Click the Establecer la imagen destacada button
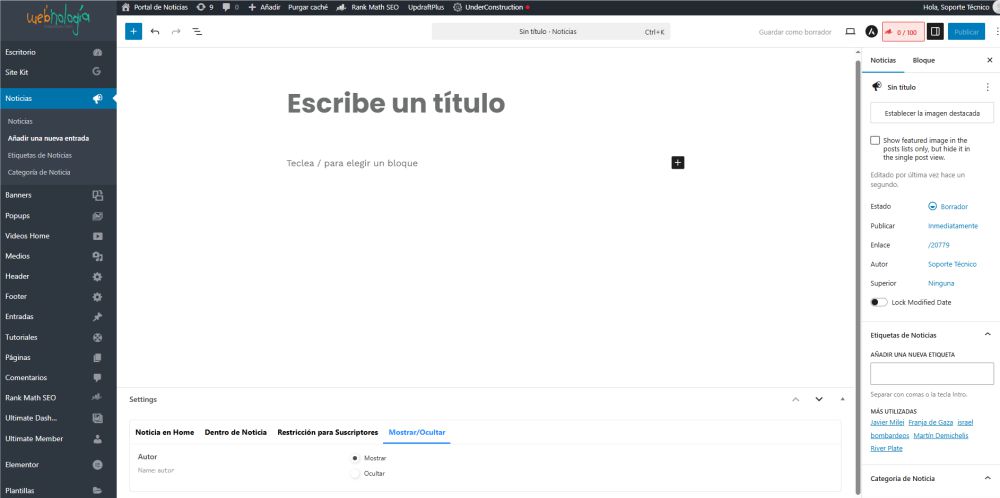 [932, 113]
